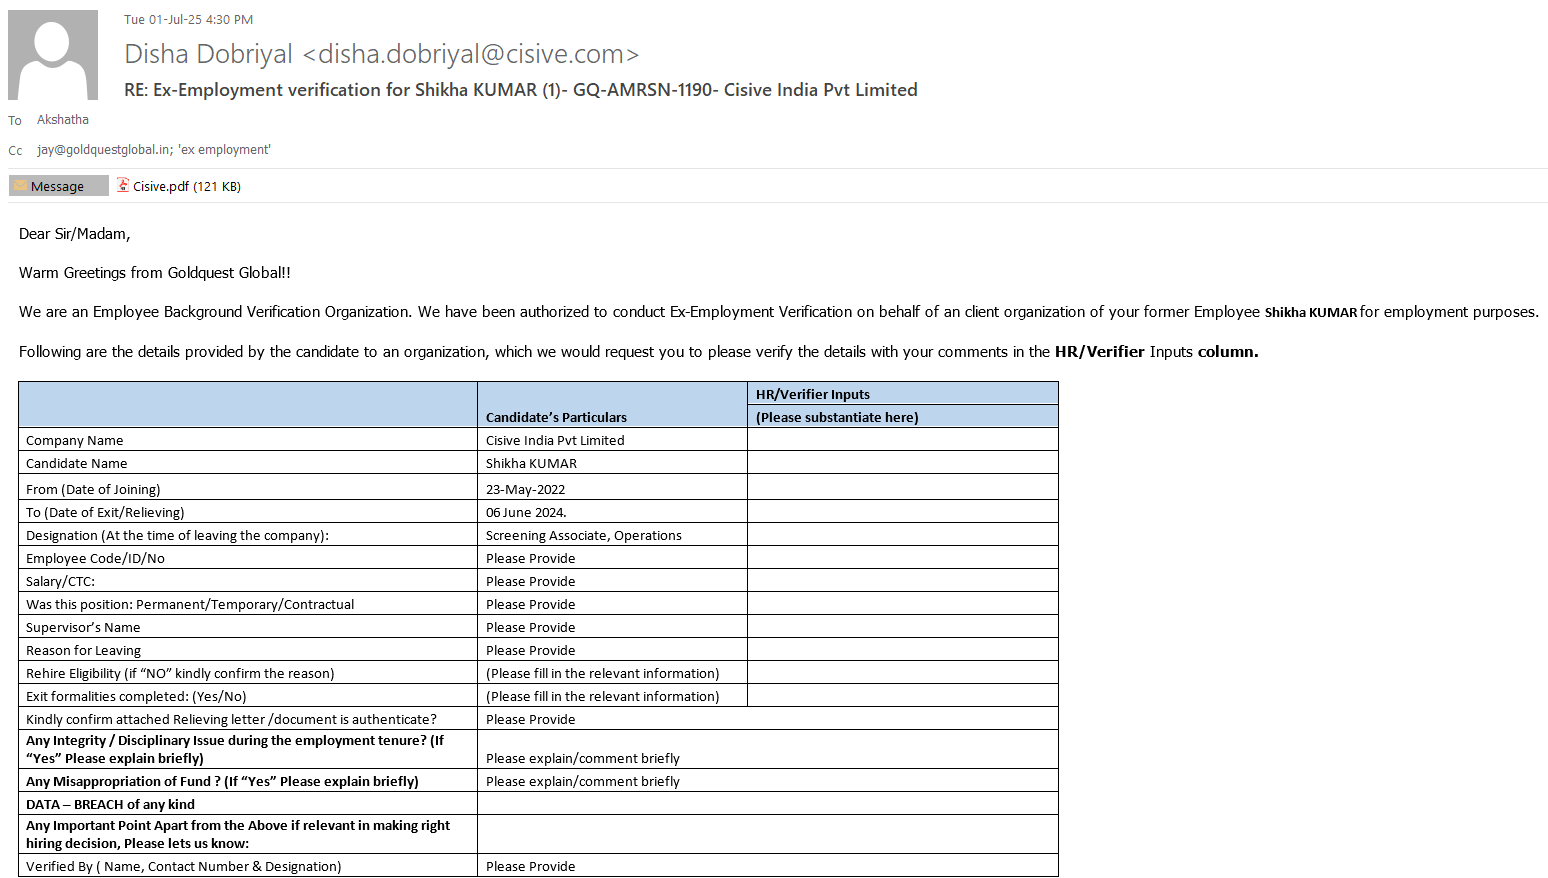The width and height of the screenshot is (1548, 878).
Task: Click the HR/Verifier input cell for Salary/CTC
Action: 902,581
